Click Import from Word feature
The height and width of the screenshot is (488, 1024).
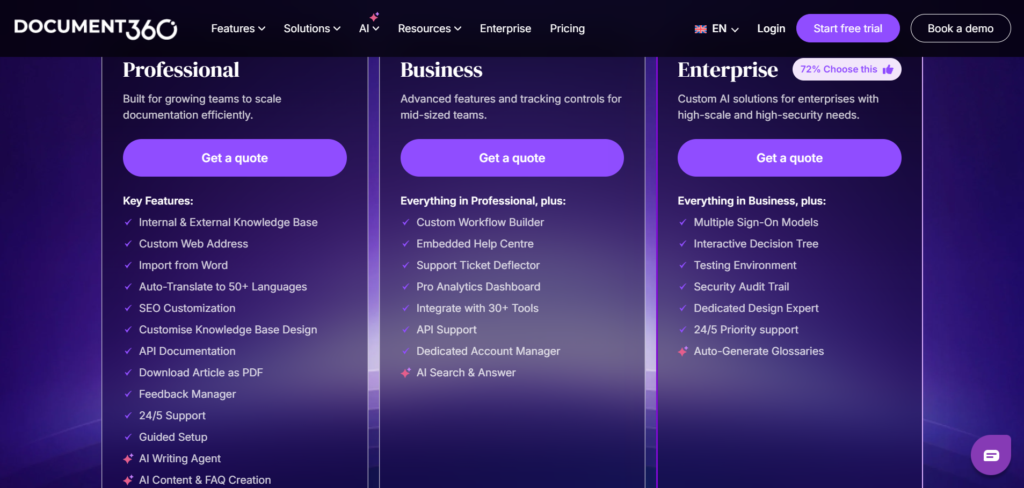(184, 265)
